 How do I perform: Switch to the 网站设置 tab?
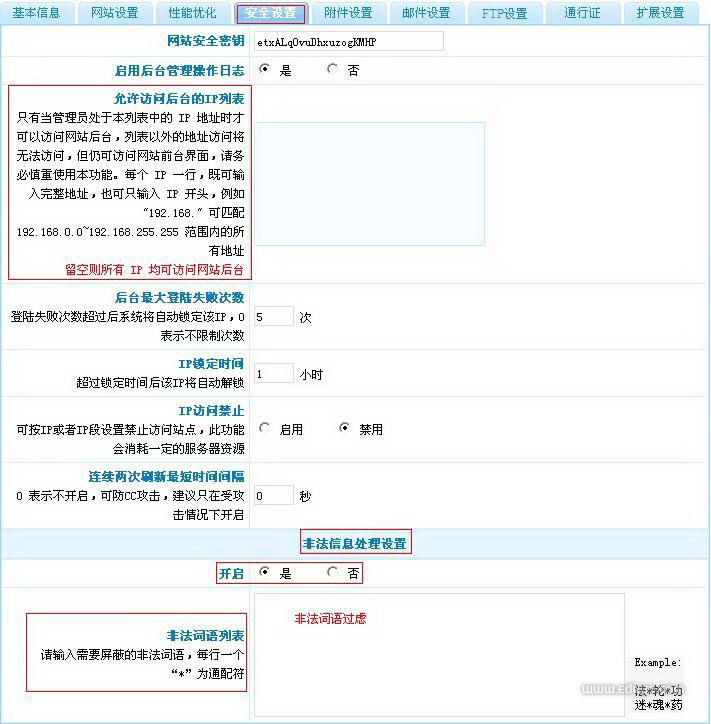click(114, 13)
